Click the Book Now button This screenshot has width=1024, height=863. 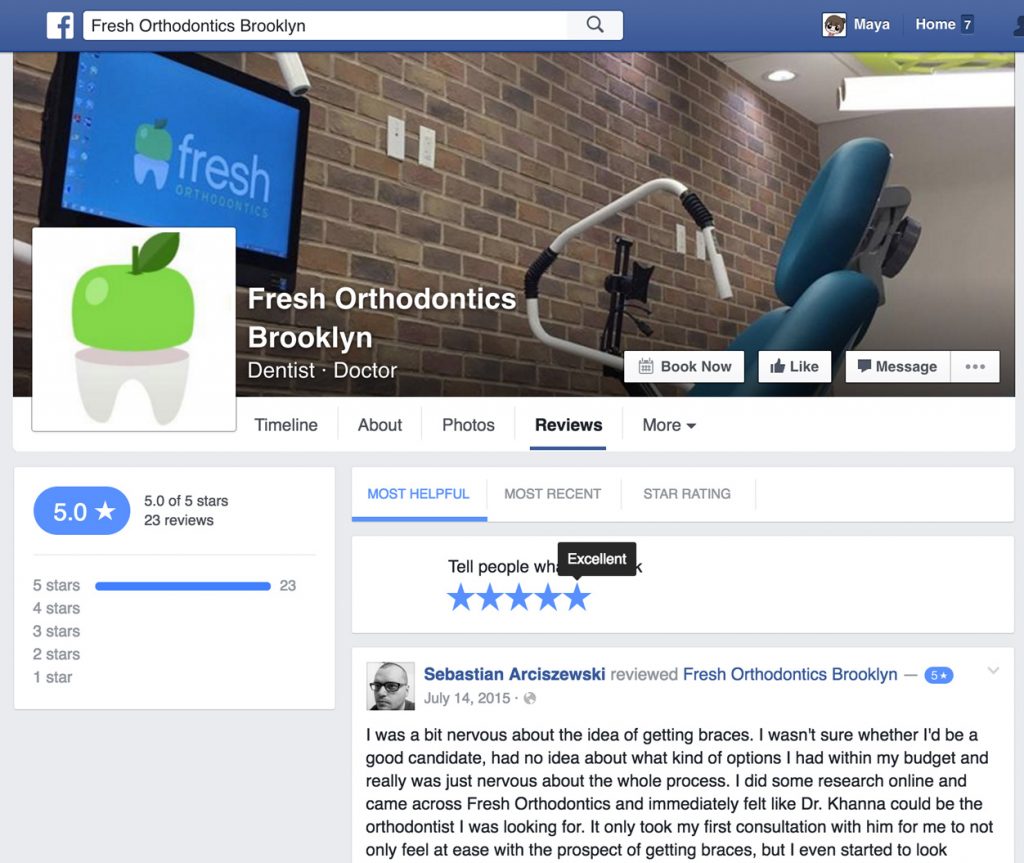[684, 366]
